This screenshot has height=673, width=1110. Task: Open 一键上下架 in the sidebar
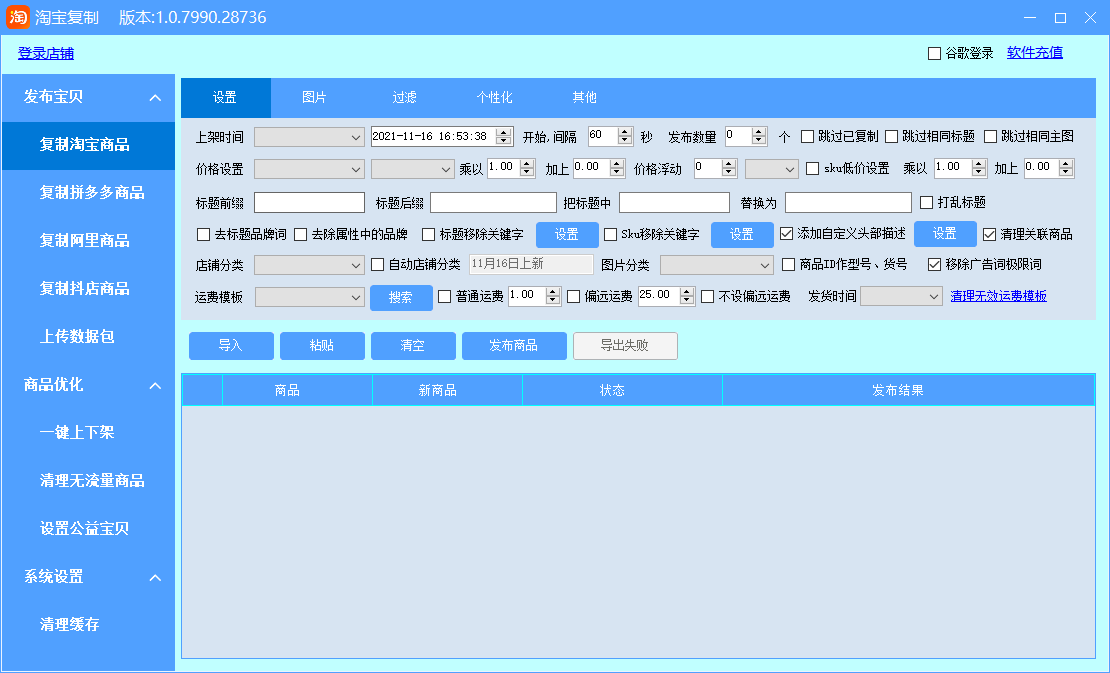tap(88, 432)
